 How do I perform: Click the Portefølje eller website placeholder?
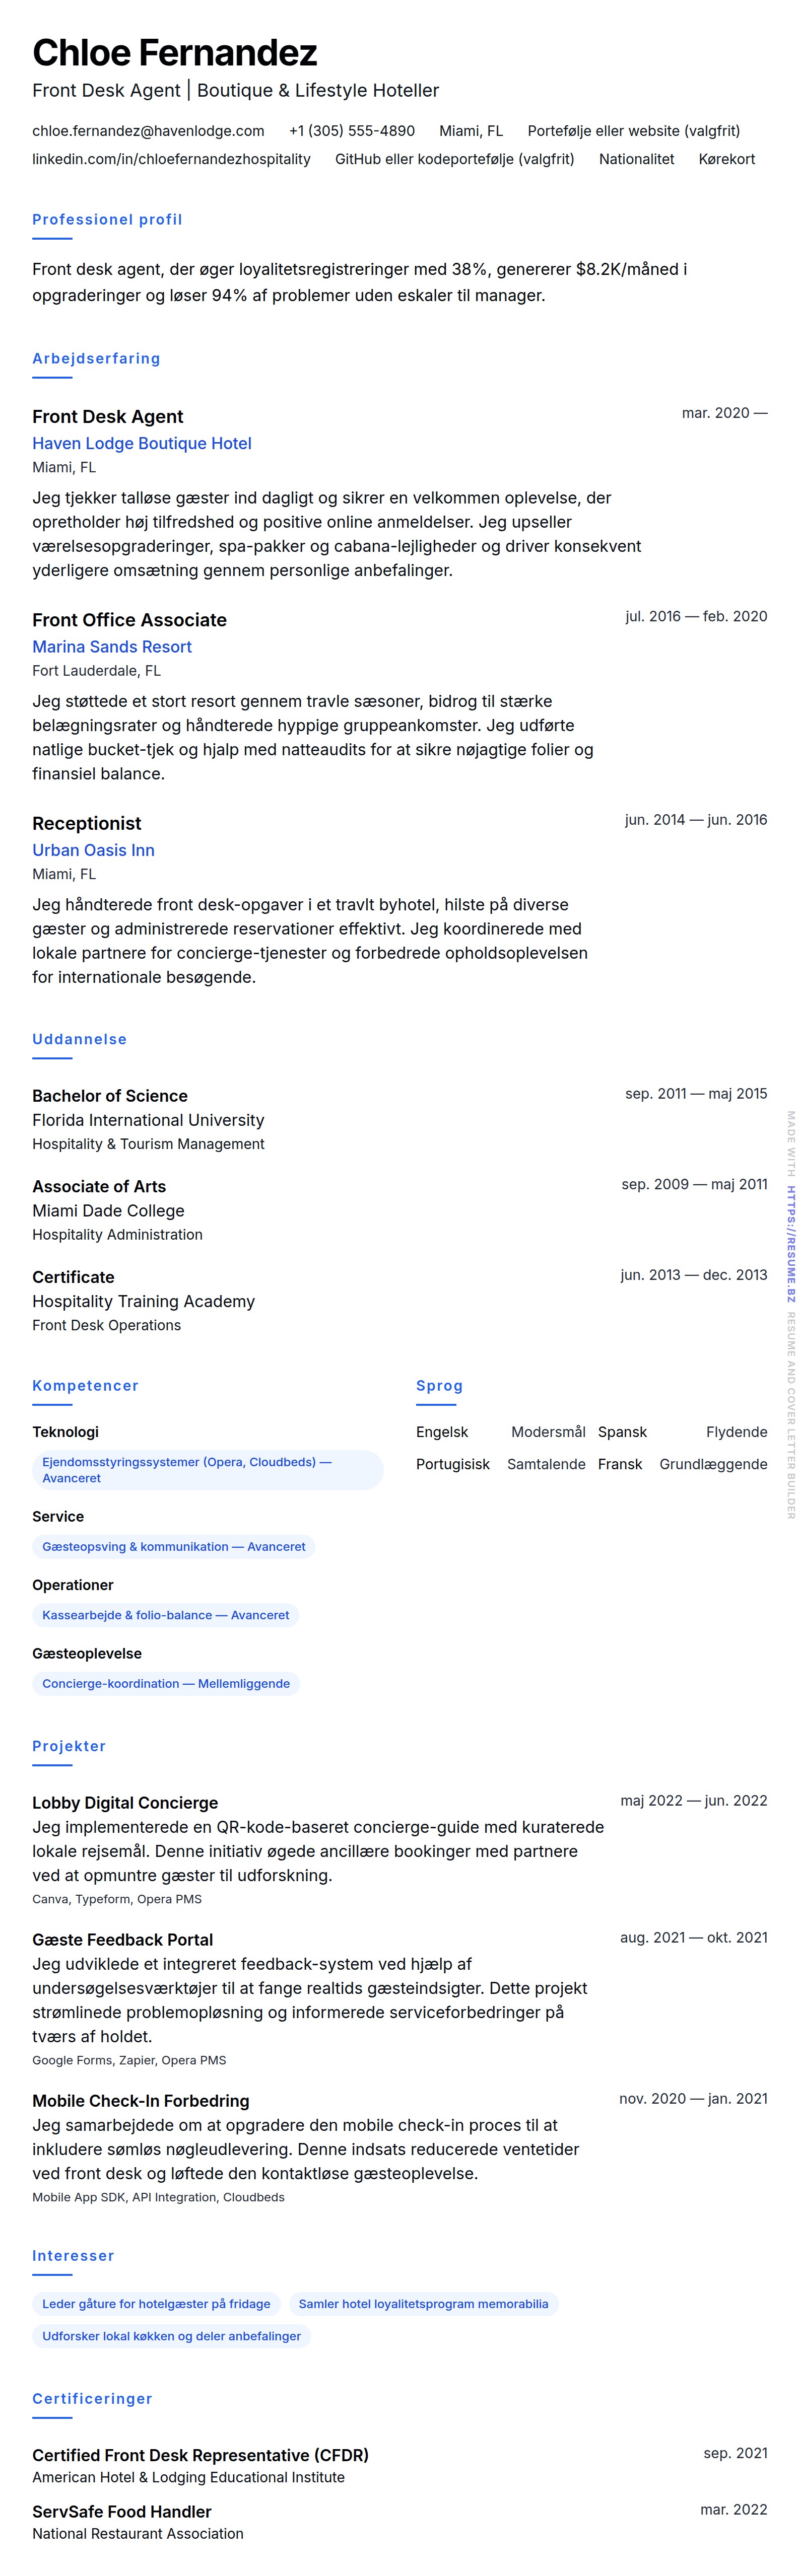pyautogui.click(x=633, y=131)
